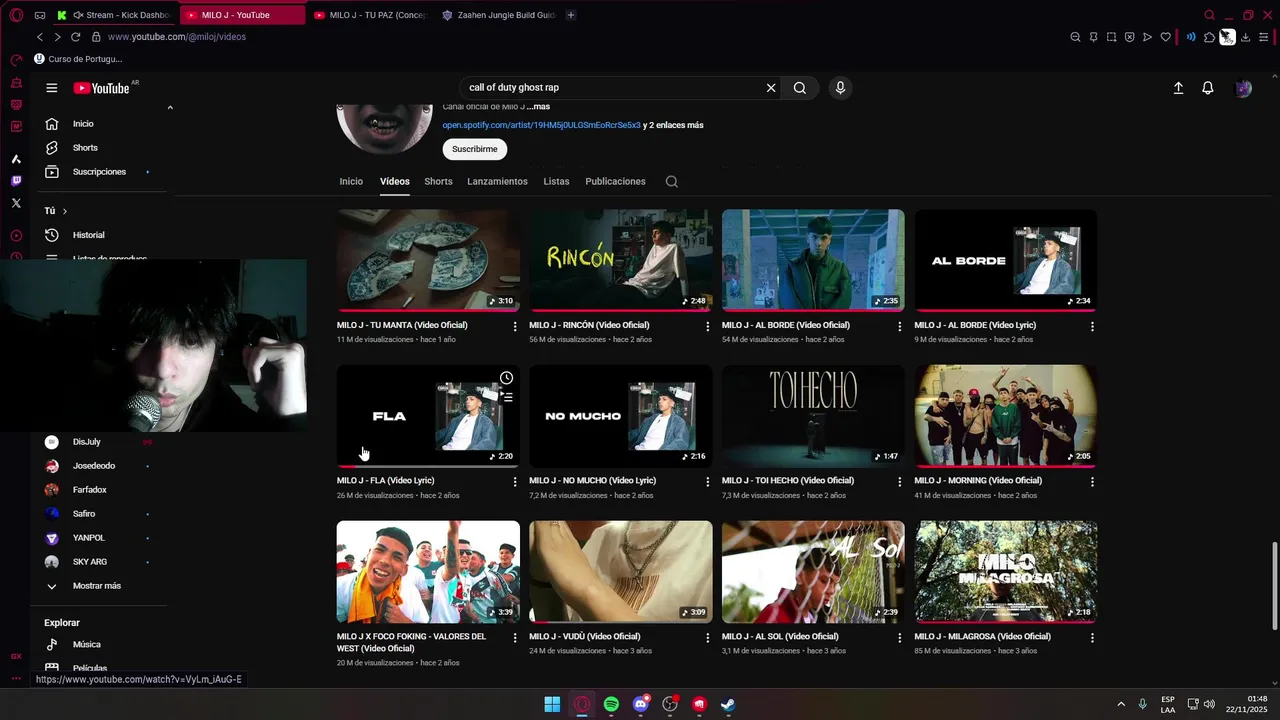Search within the channel (tab bar magnifier)
Screen dimensions: 1280x720
(x=672, y=182)
